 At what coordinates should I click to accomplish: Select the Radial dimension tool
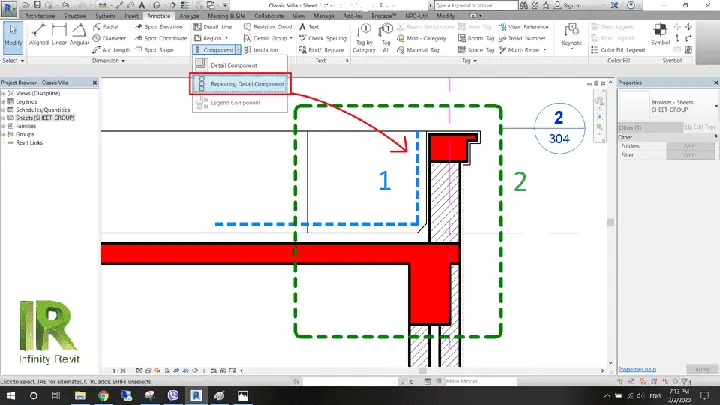tap(106, 27)
